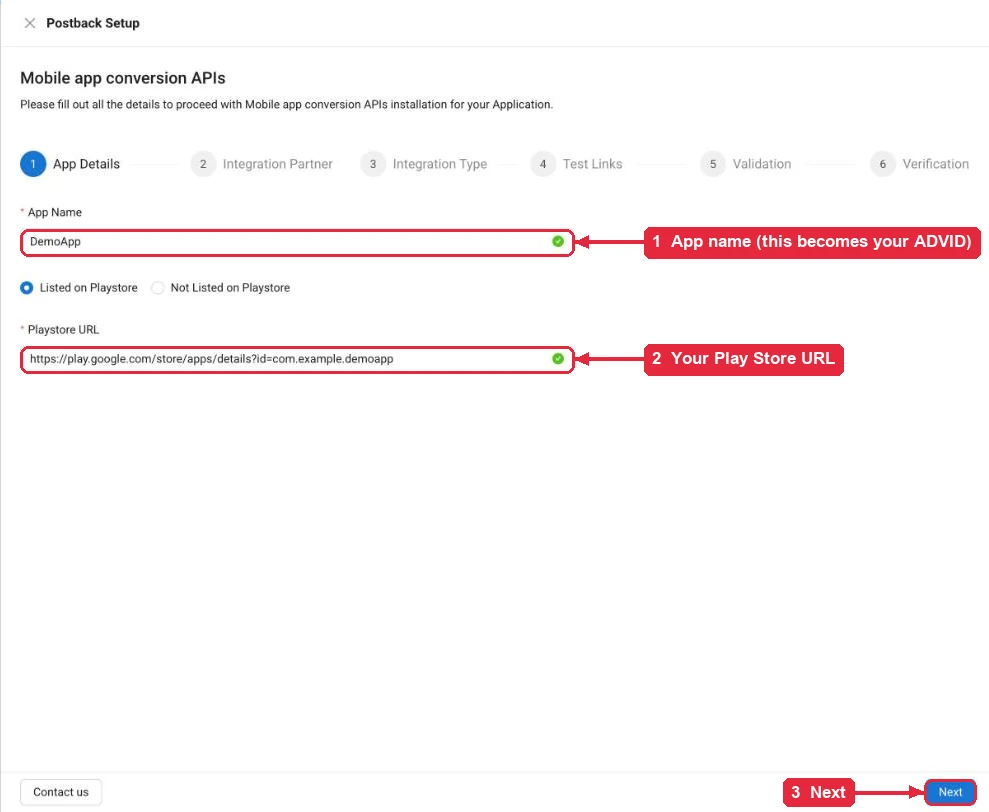The height and width of the screenshot is (812, 989).
Task: Go to Integration Type step
Action: [424, 164]
